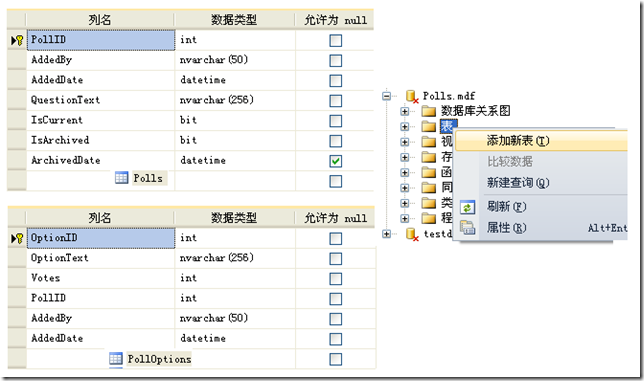Click the folder icon of the 同 node
The height and width of the screenshot is (381, 644).
428,188
